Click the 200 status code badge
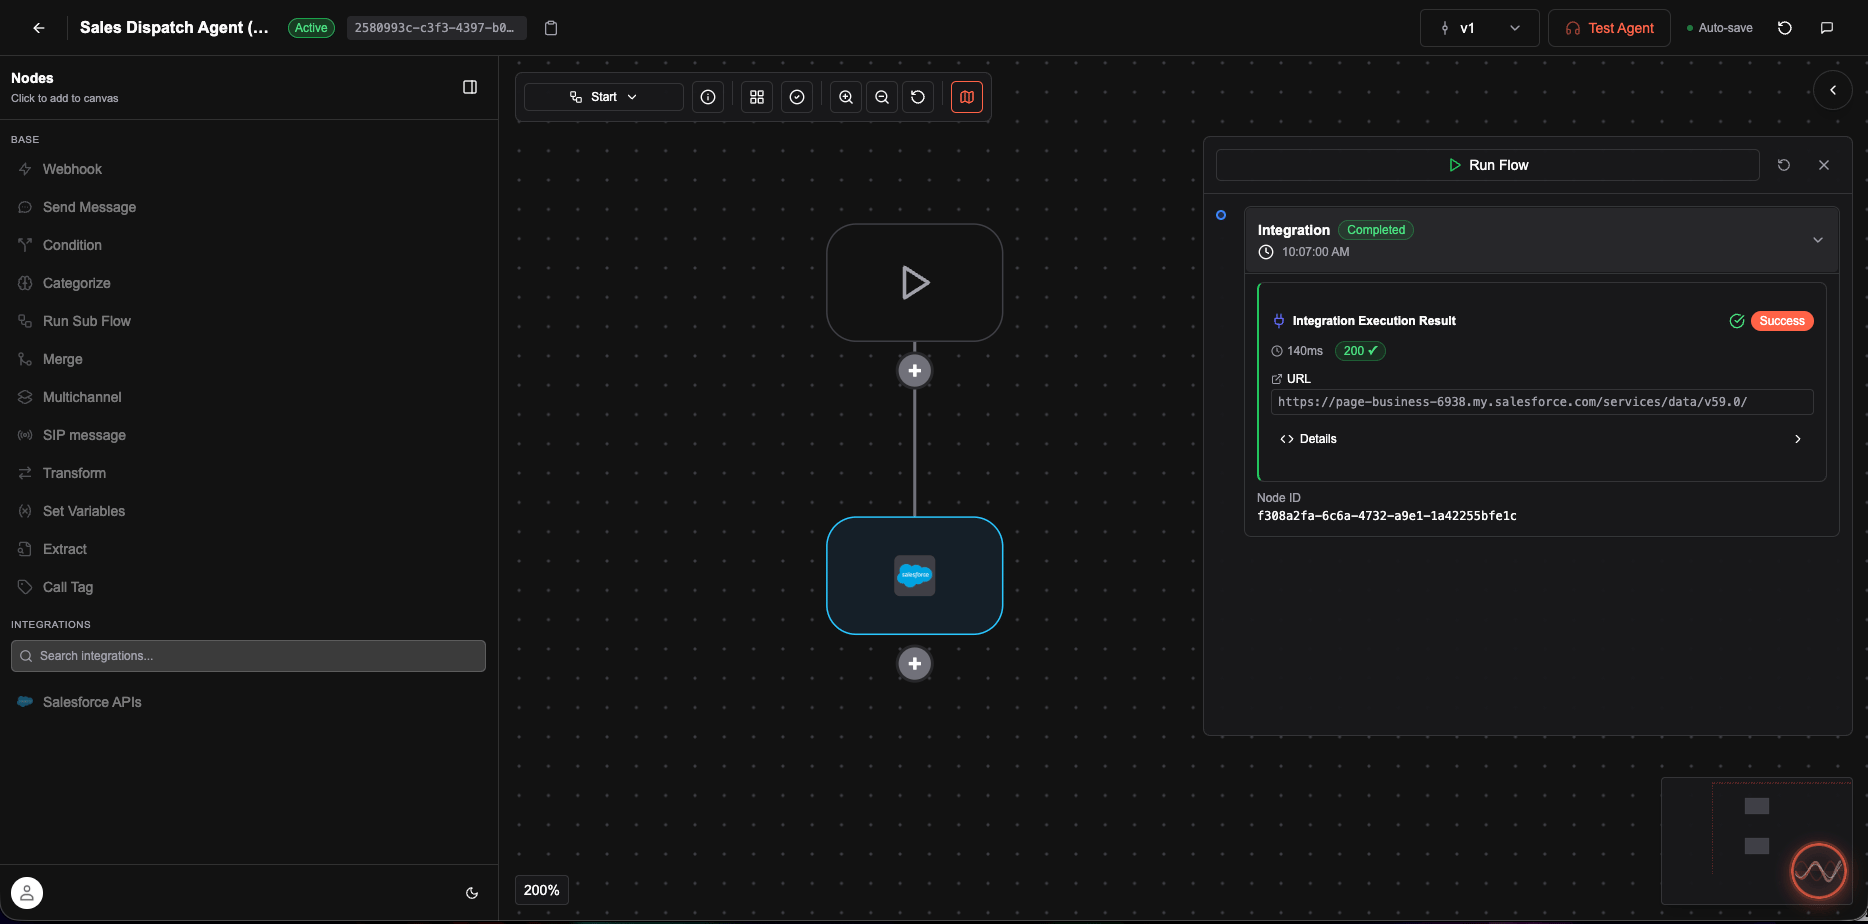The width and height of the screenshot is (1868, 924). (1360, 351)
